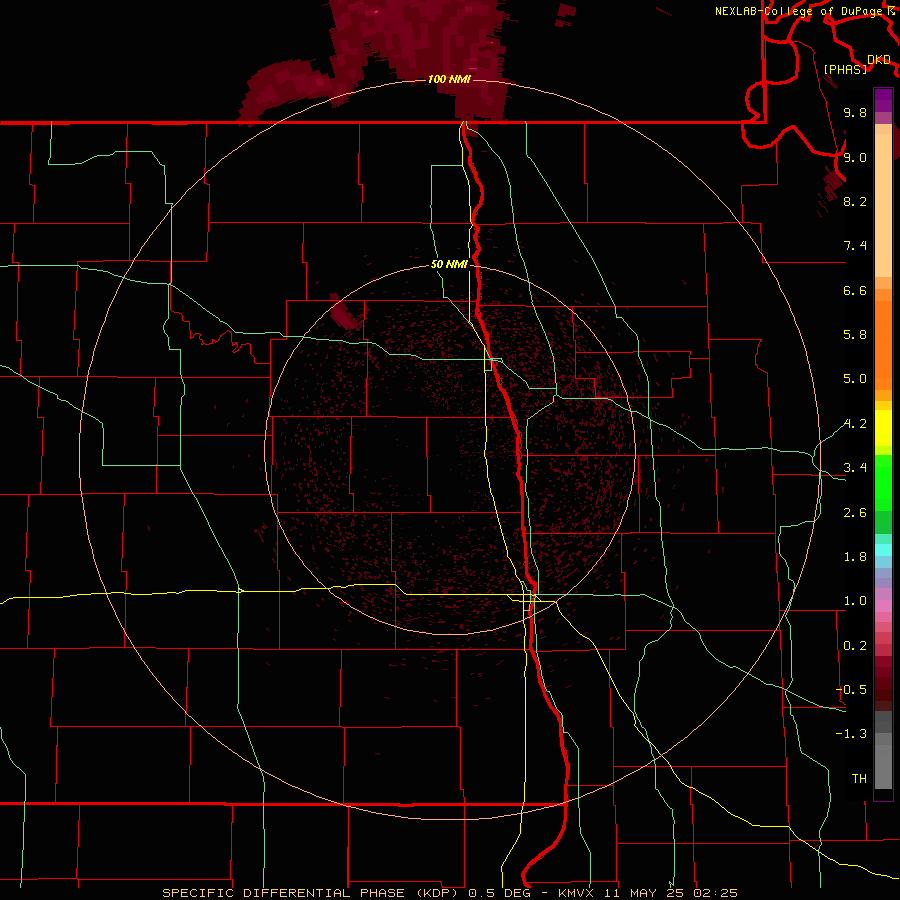The height and width of the screenshot is (900, 900).
Task: Click the "0.5 DEG" tilt angle text
Action: pos(500,893)
